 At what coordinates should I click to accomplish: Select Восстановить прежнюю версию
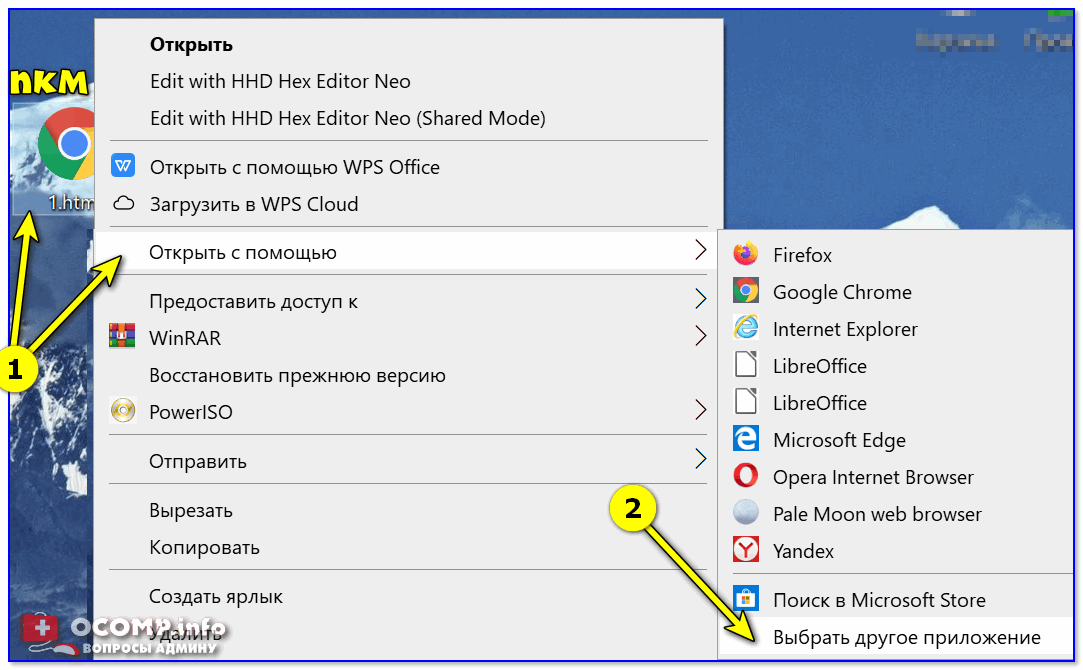pos(297,375)
